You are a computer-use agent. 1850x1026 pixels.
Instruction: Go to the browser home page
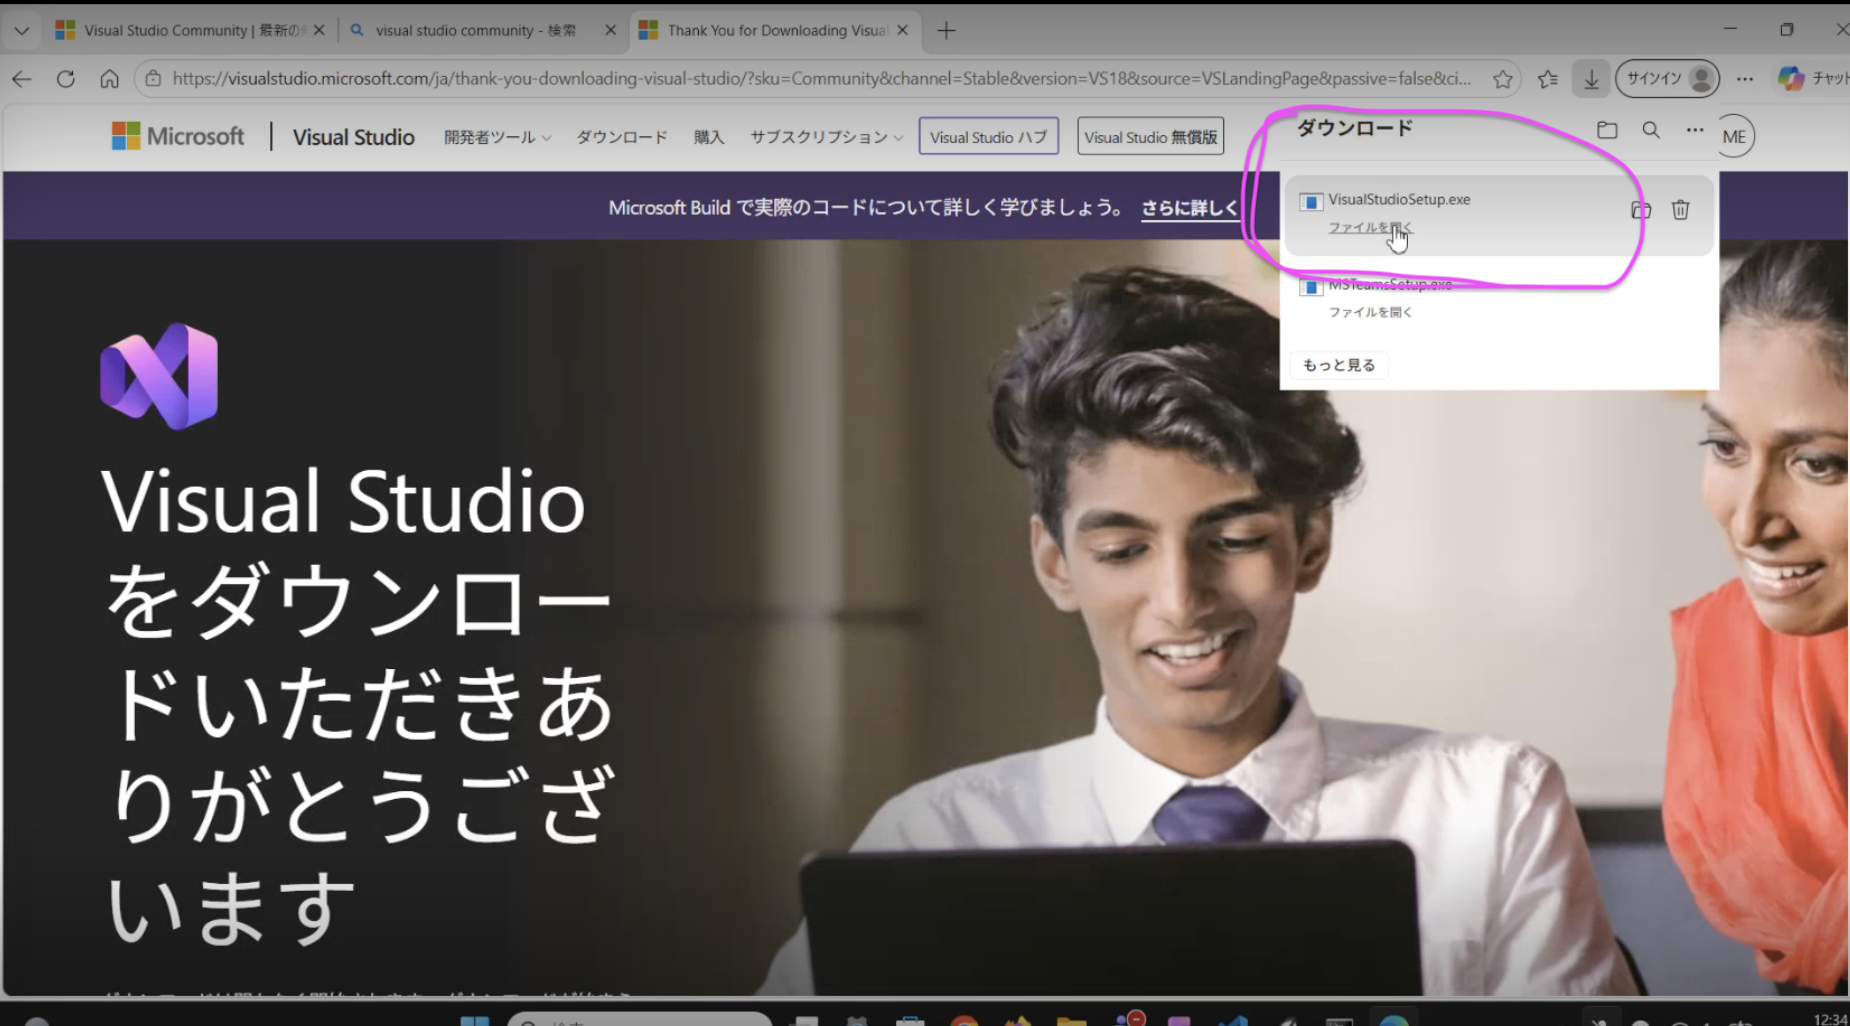[x=109, y=78]
